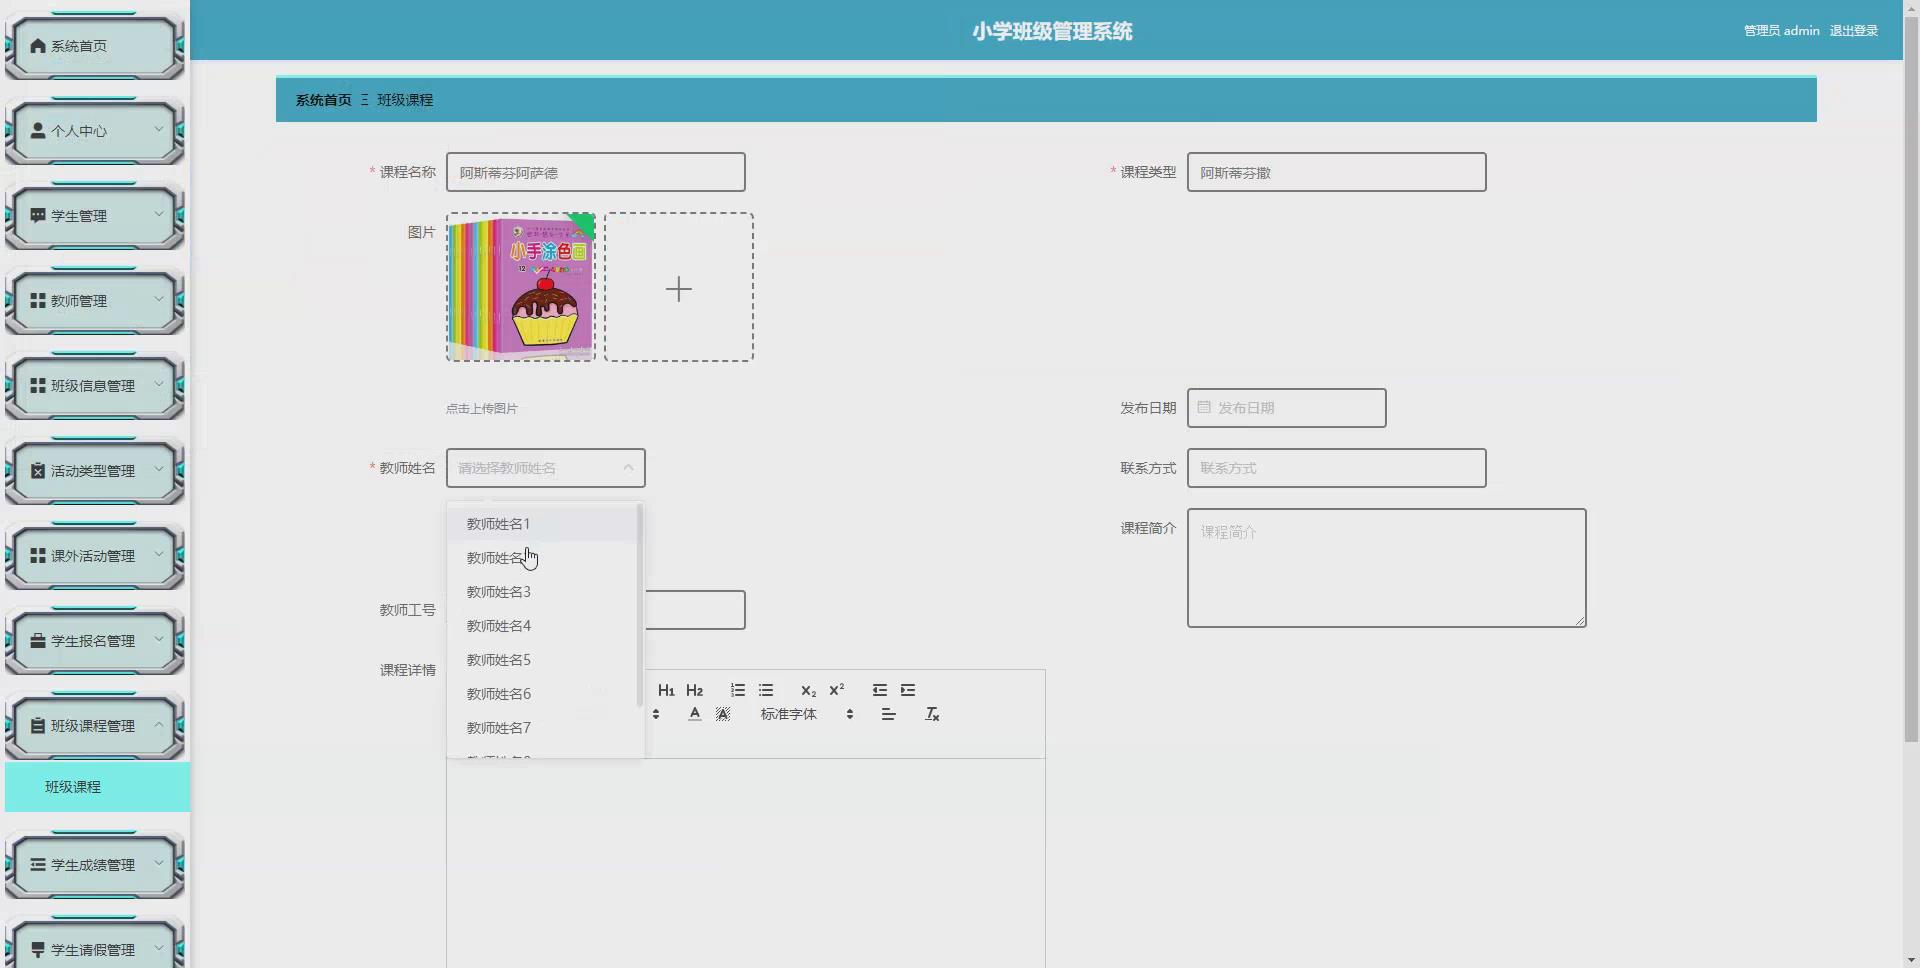Expand the 个人中心 sidebar menu
This screenshot has height=968, width=1920.
pyautogui.click(x=93, y=131)
